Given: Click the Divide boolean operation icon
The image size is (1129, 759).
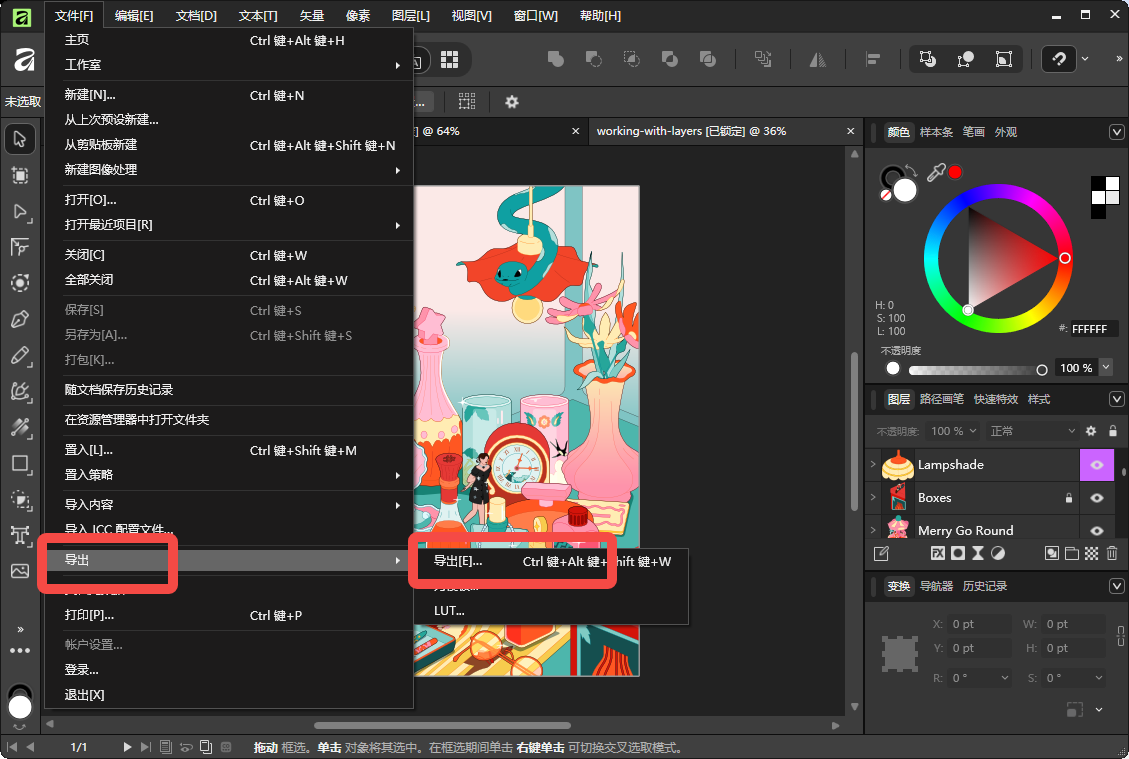Looking at the screenshot, I should click(x=708, y=59).
